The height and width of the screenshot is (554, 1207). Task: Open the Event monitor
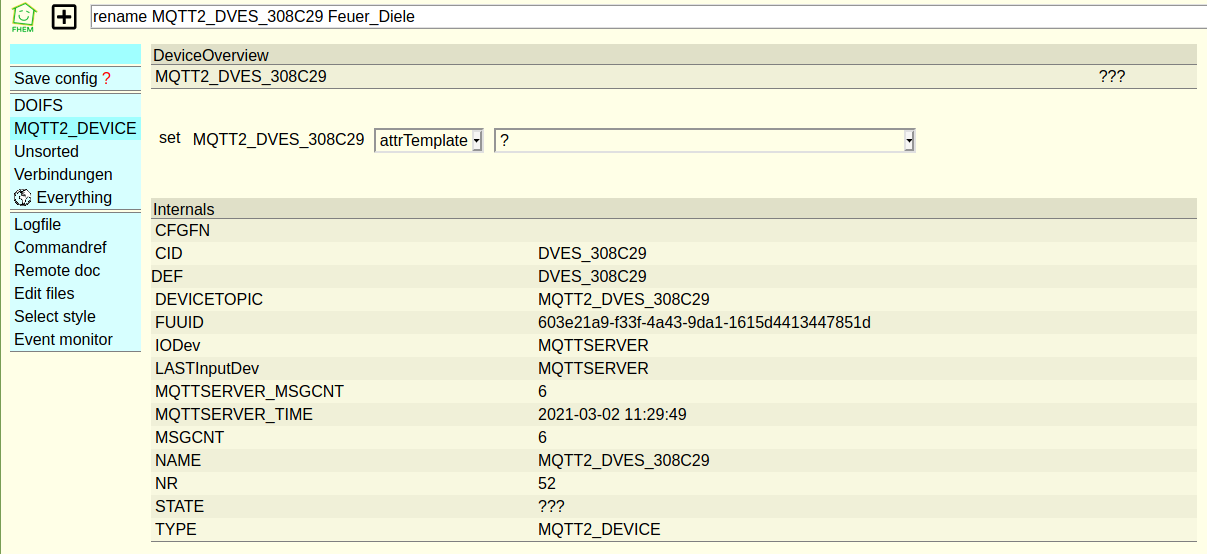click(x=63, y=339)
